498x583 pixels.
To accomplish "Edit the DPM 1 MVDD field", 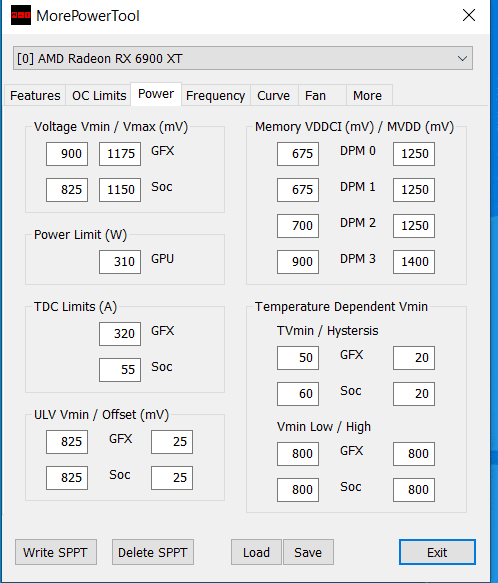I will [x=414, y=190].
